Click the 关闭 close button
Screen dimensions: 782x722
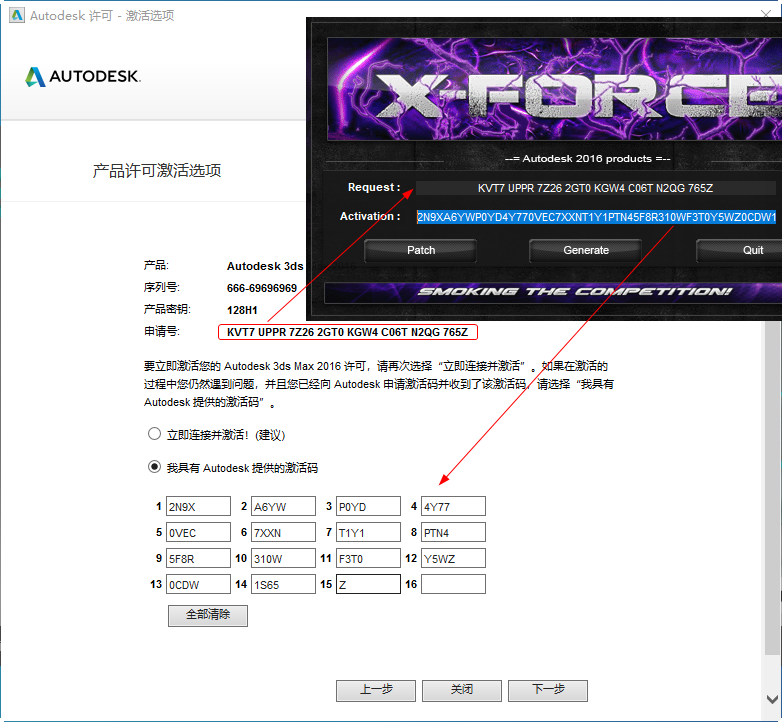pyautogui.click(x=461, y=690)
